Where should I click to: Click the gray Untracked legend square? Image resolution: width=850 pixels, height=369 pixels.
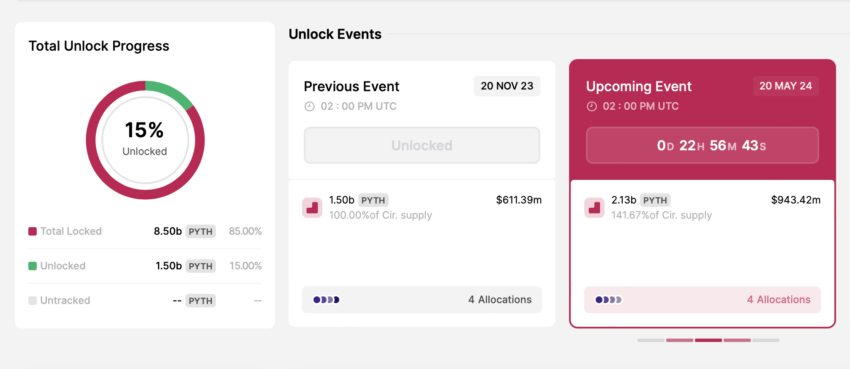point(33,301)
